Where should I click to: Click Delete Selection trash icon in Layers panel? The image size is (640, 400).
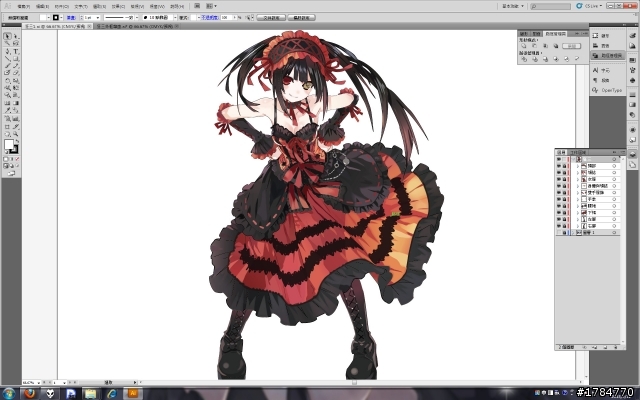615,347
